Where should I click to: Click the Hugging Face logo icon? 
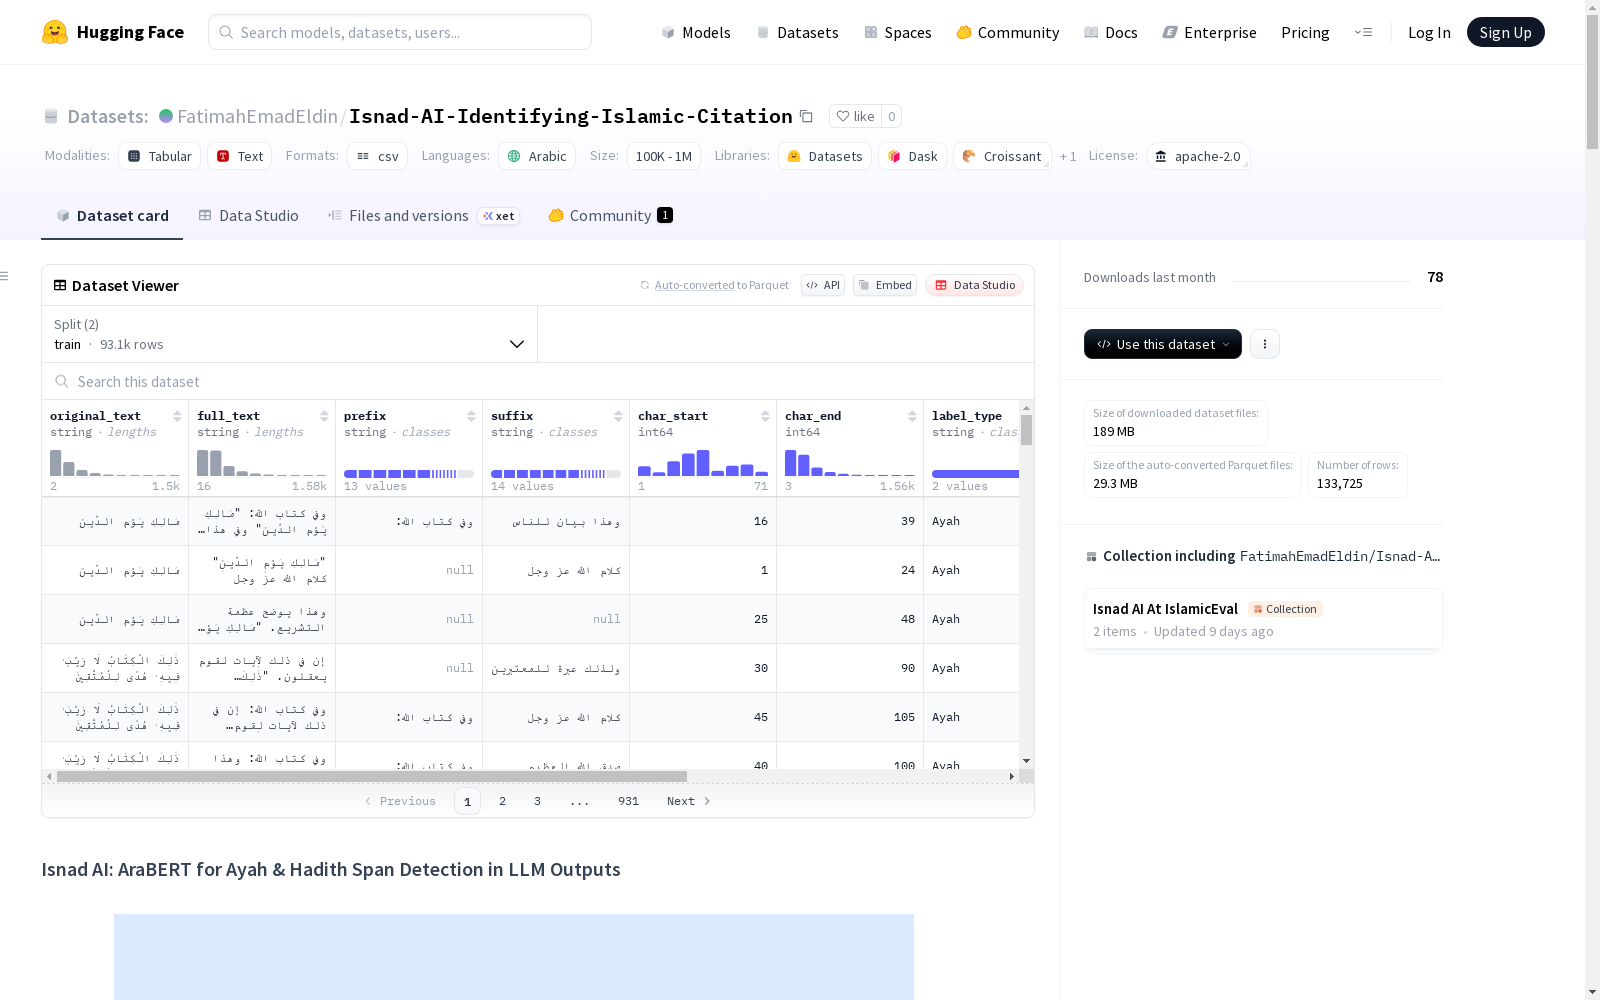[x=55, y=32]
